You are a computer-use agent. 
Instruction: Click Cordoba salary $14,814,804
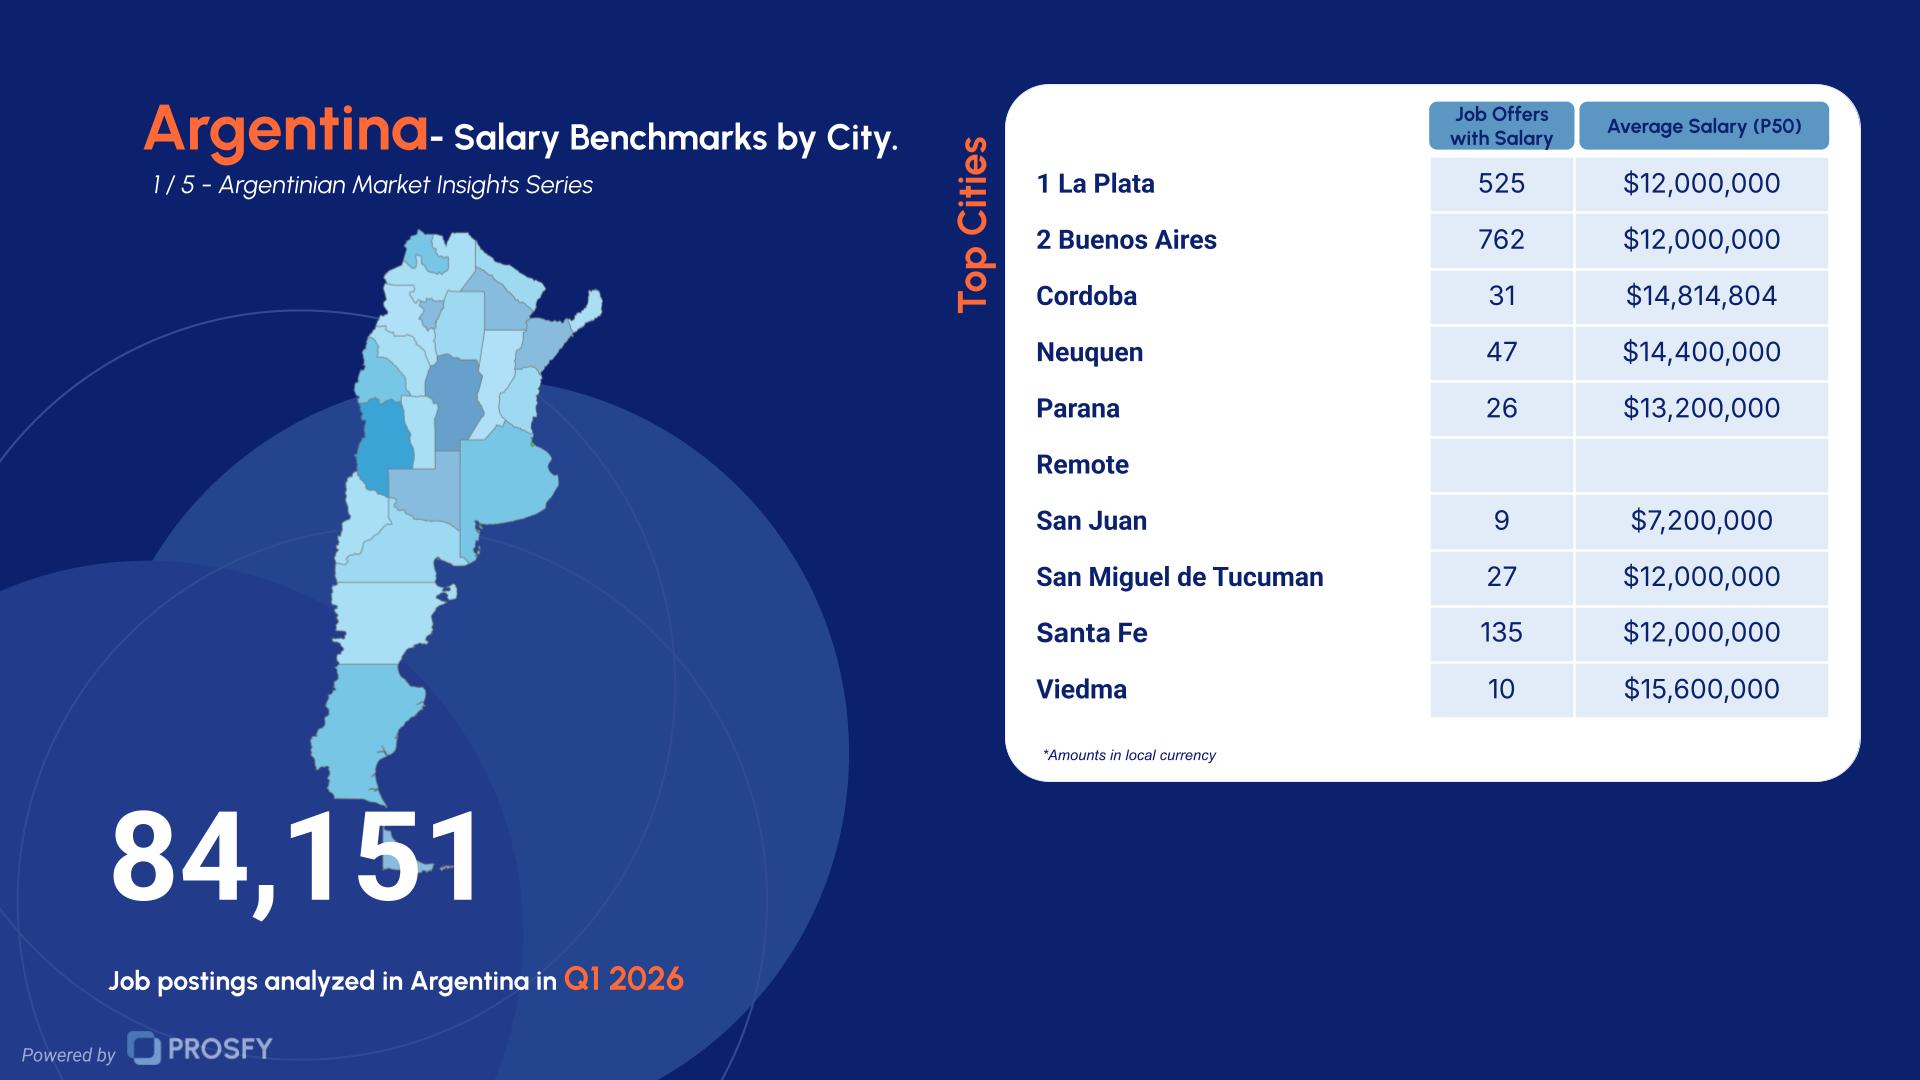pyautogui.click(x=1701, y=296)
